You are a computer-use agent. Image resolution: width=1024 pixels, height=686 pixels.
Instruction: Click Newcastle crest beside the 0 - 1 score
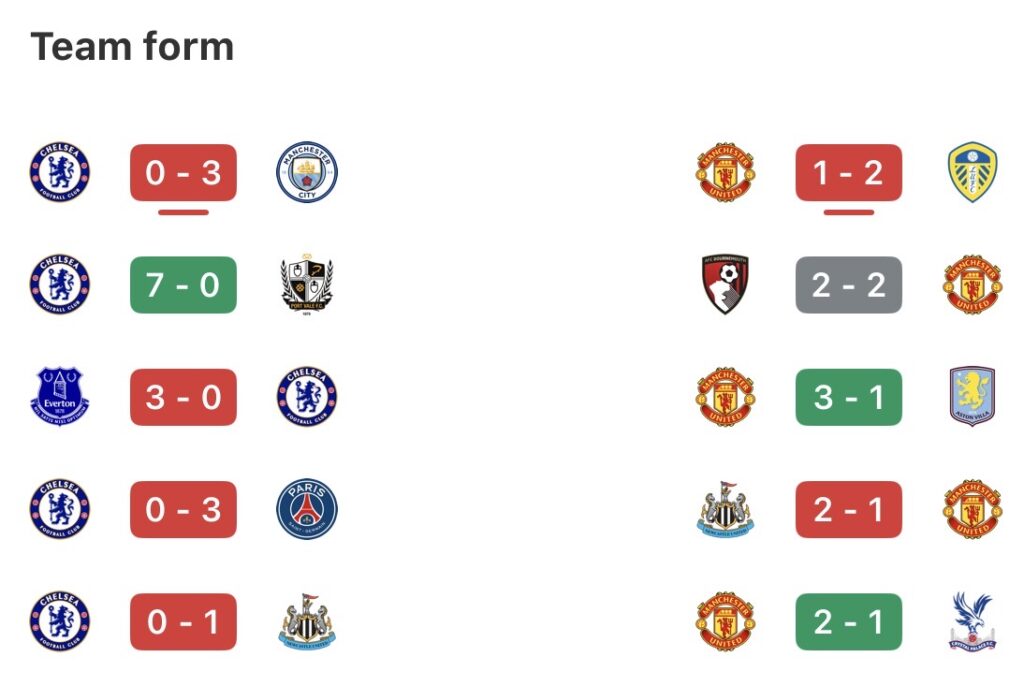(x=307, y=622)
